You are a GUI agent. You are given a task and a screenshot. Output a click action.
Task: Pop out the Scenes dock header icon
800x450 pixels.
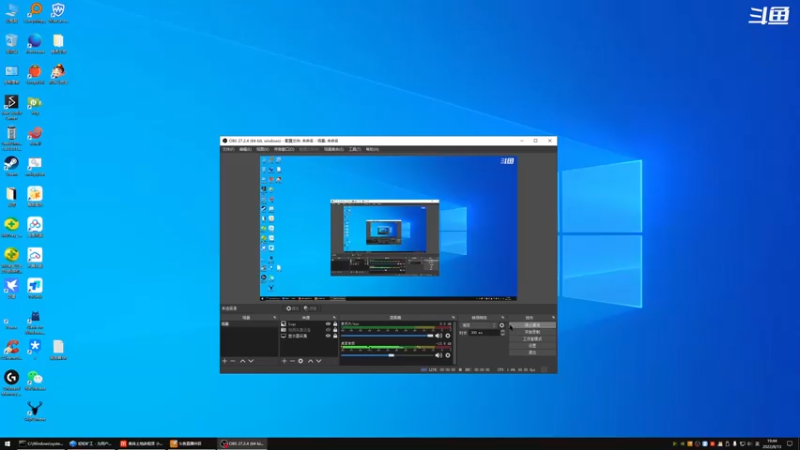274,317
